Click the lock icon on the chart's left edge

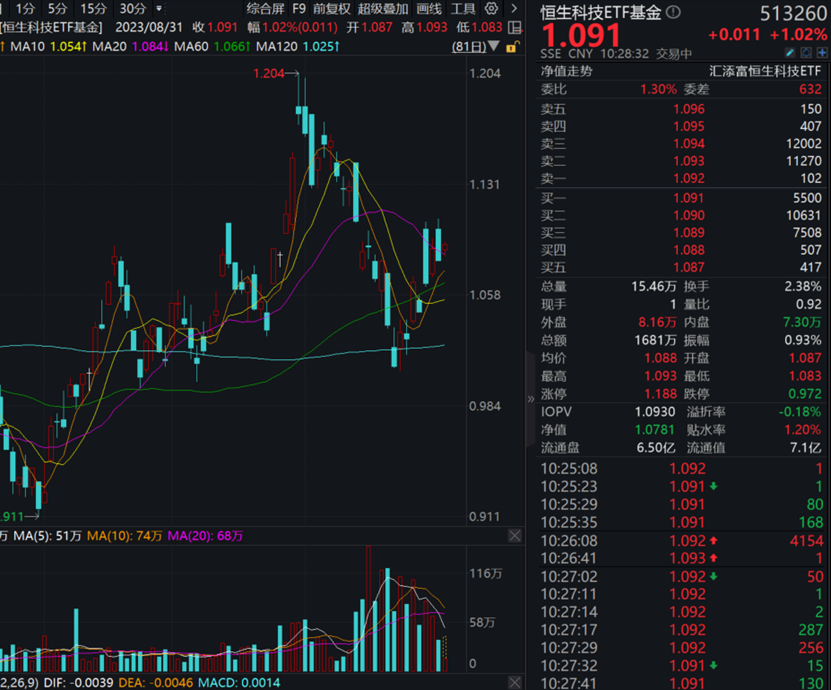point(513,47)
